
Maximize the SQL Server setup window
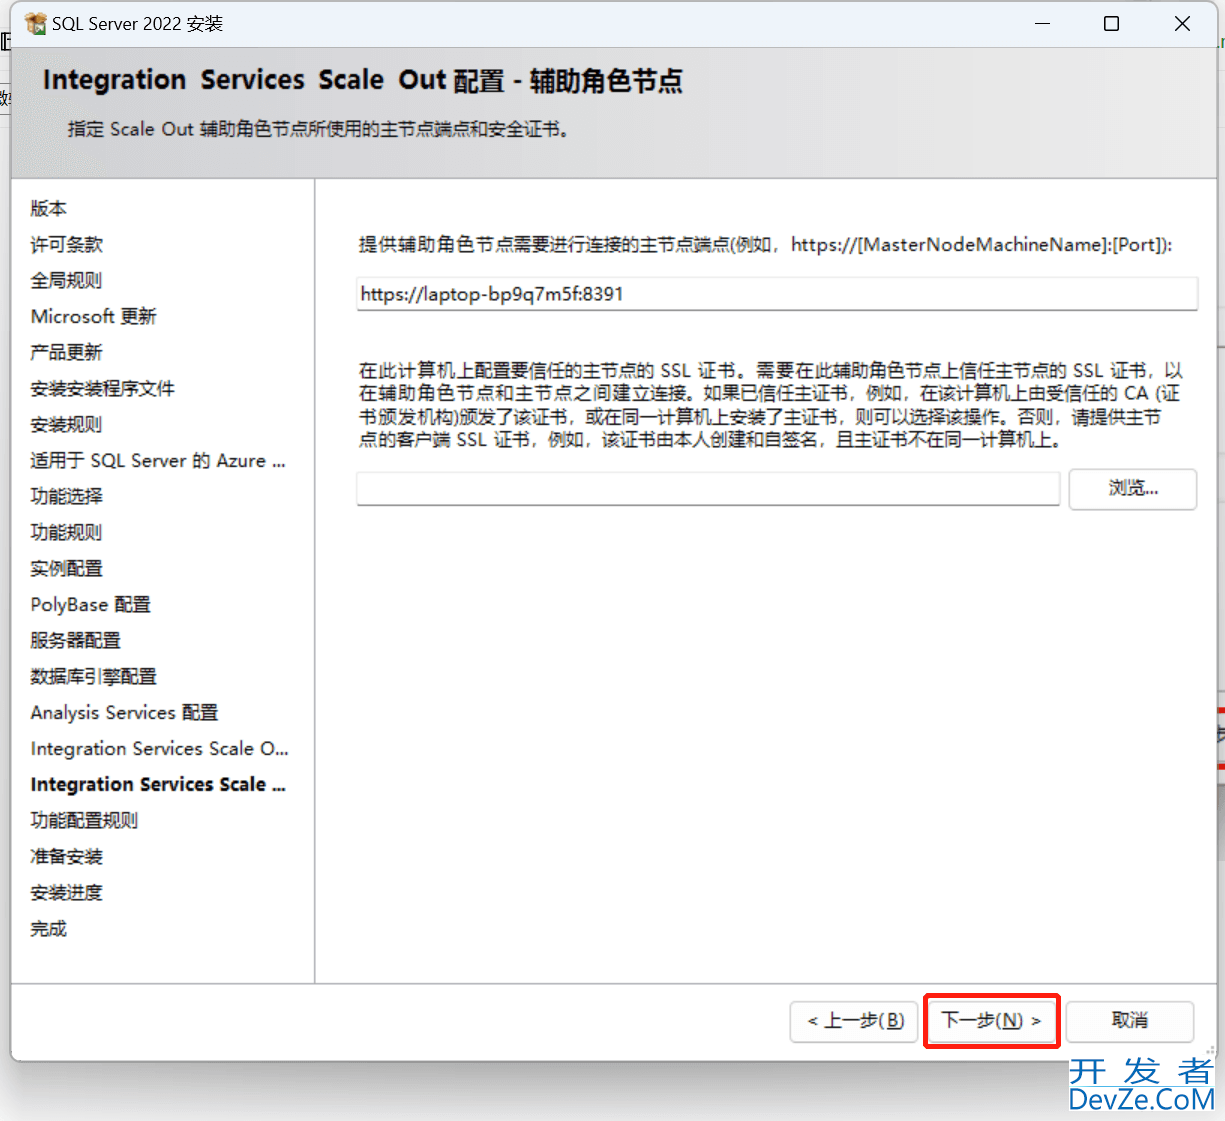[x=1111, y=24]
